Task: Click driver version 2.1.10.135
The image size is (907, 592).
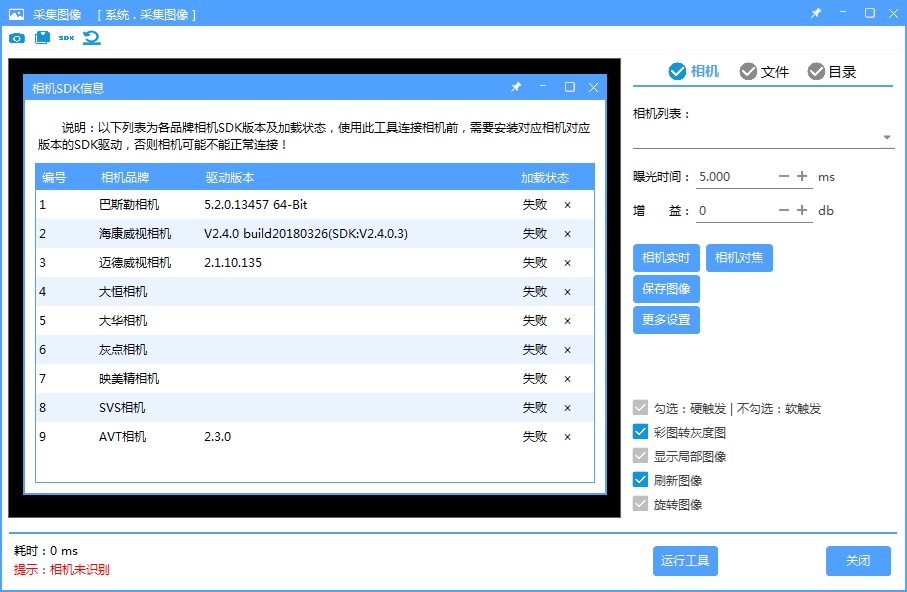Action: 233,263
